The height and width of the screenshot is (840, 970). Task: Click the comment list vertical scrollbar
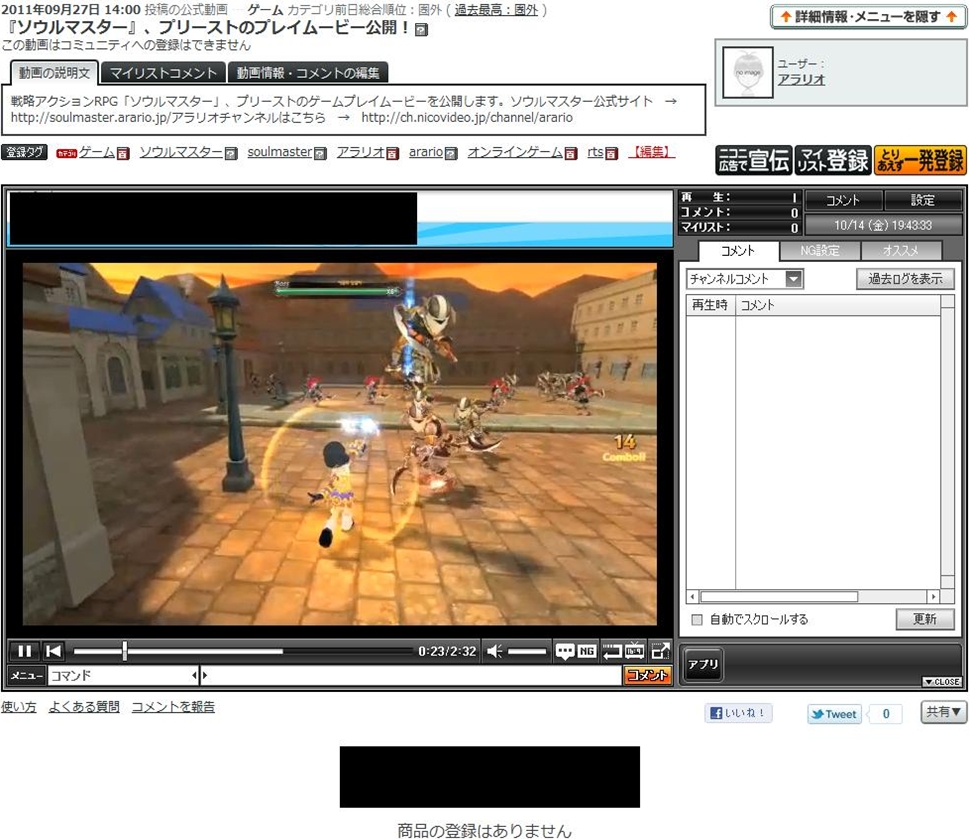tap(947, 442)
